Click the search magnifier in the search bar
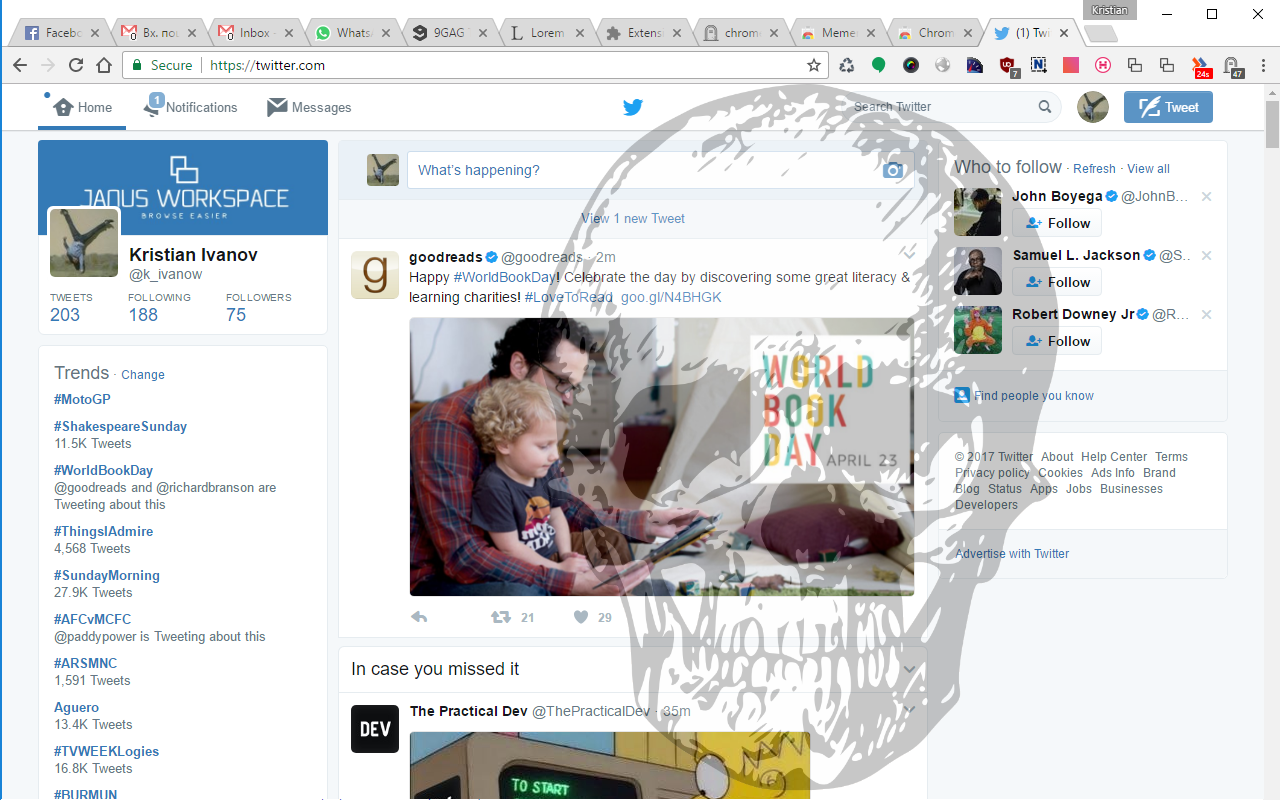The height and width of the screenshot is (800, 1280). 1045,107
